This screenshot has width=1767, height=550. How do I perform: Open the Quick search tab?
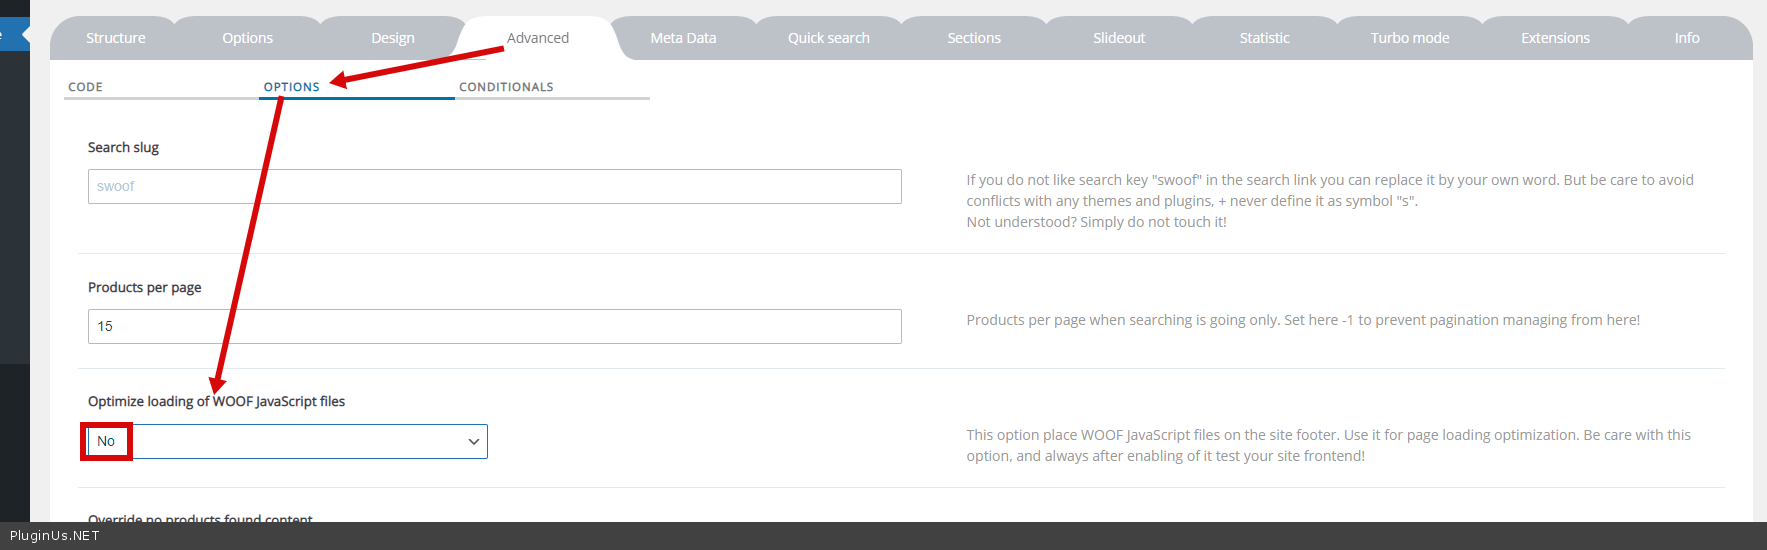pyautogui.click(x=828, y=38)
